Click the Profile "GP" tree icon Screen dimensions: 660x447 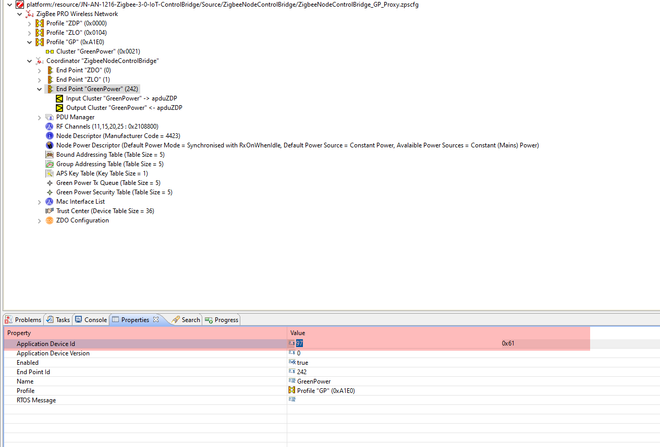click(40, 42)
